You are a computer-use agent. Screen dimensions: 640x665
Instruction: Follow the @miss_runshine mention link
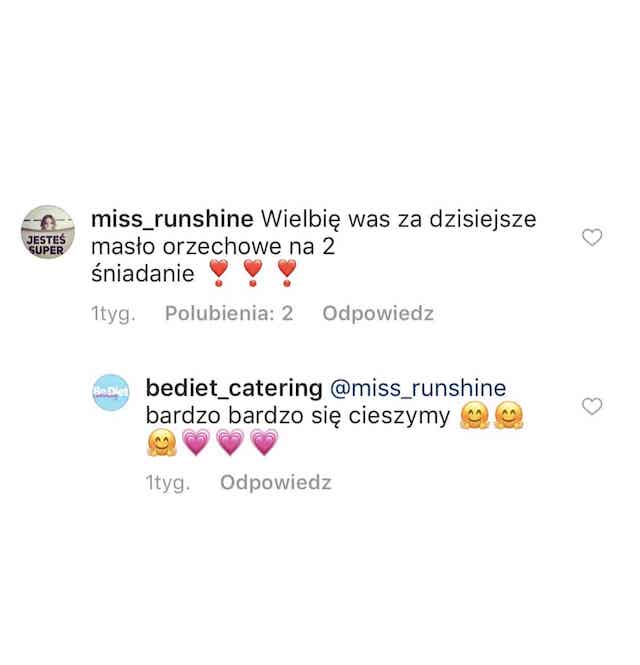(418, 388)
